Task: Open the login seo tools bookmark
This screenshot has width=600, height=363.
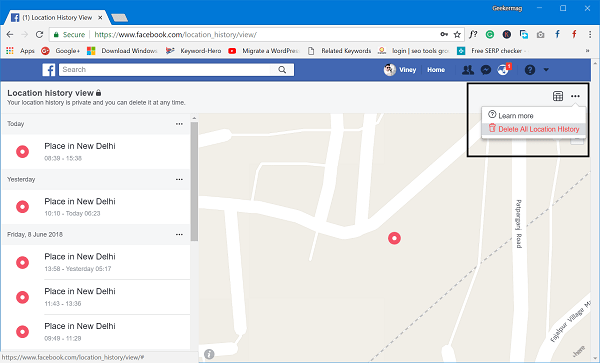Action: tap(413, 51)
